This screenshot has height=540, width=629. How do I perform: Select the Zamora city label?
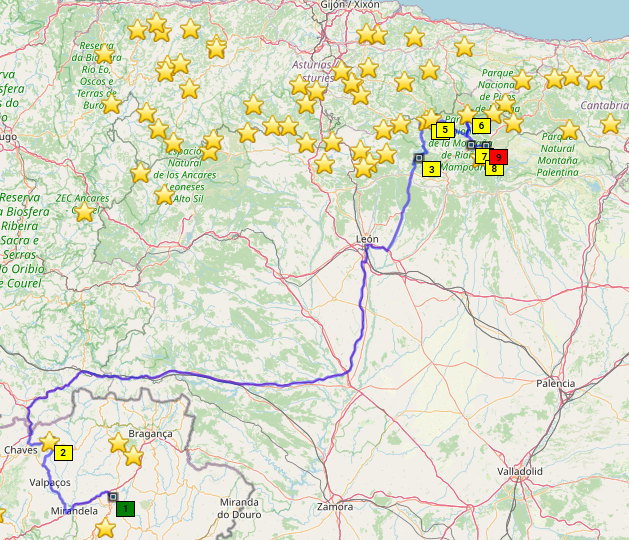334,507
